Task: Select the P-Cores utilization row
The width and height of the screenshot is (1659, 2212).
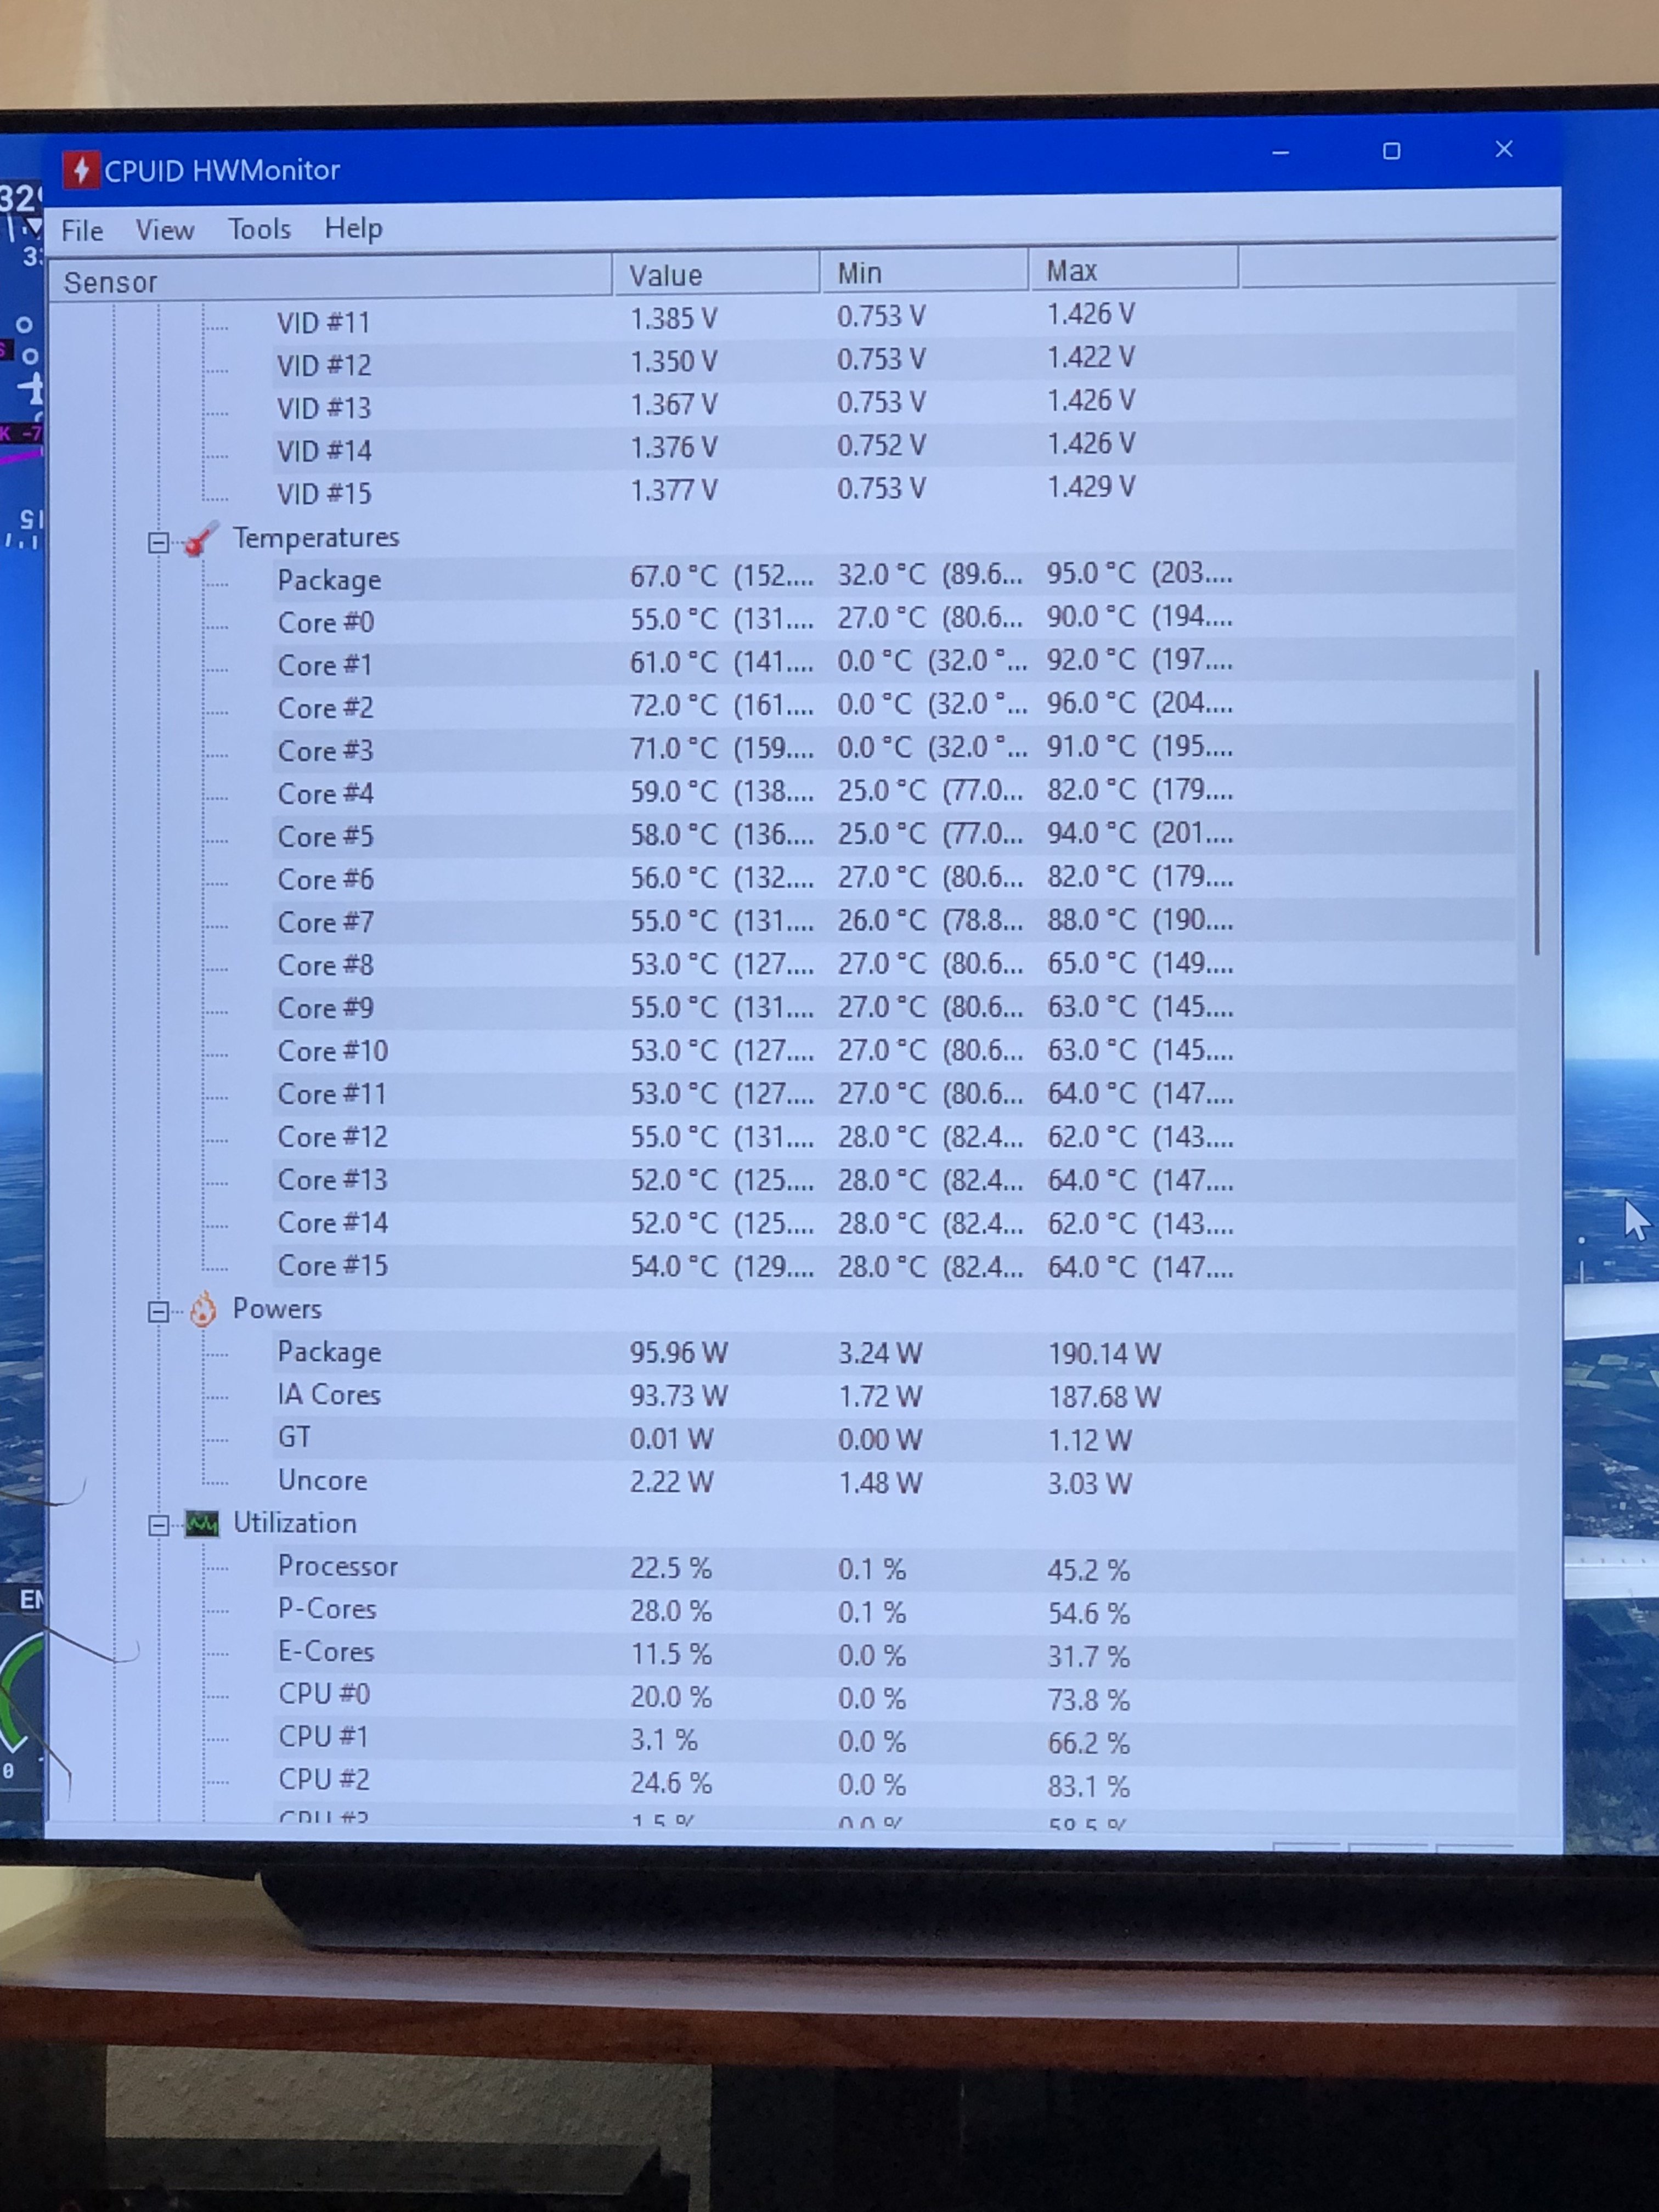Action: pos(327,1609)
